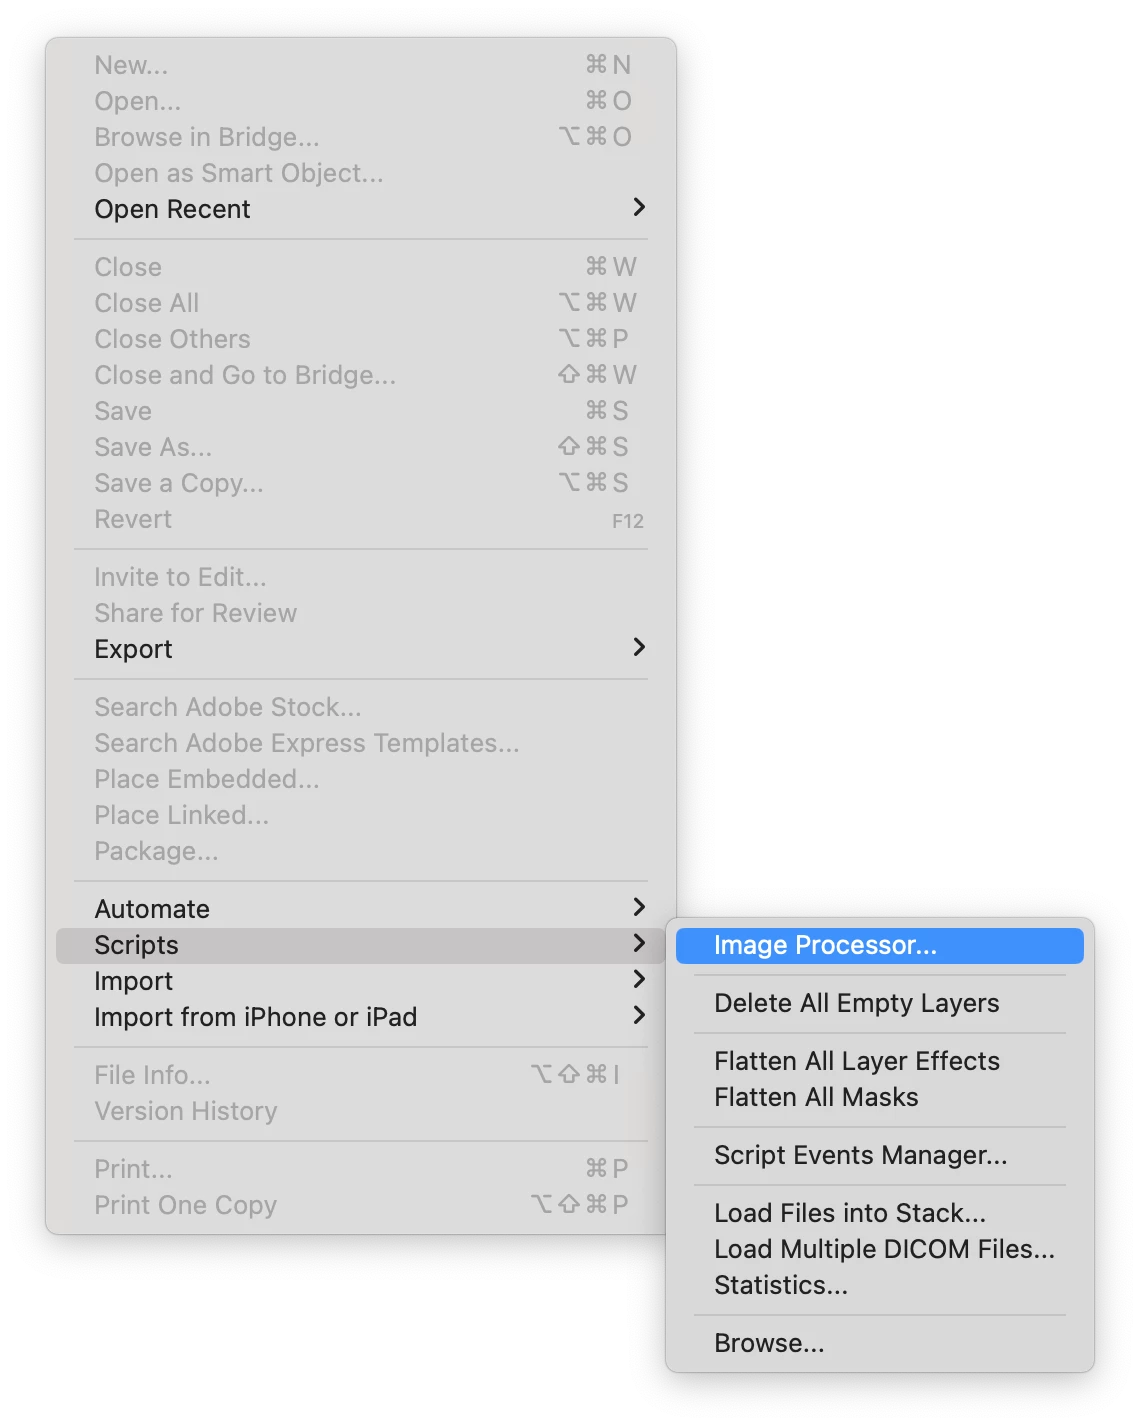Open Script Events Manager...
Viewport: 1140px width, 1426px height.
(x=880, y=1155)
